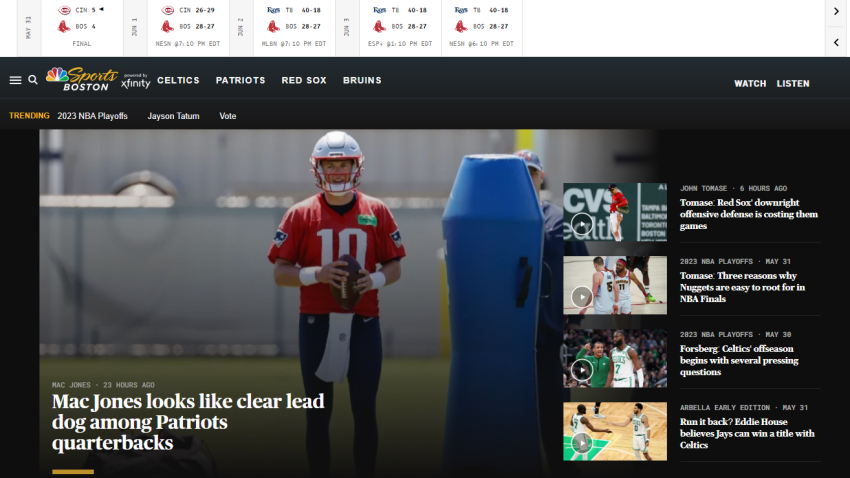Screen dimensions: 850x478
Task: Open the Red Sox section
Action: (304, 80)
